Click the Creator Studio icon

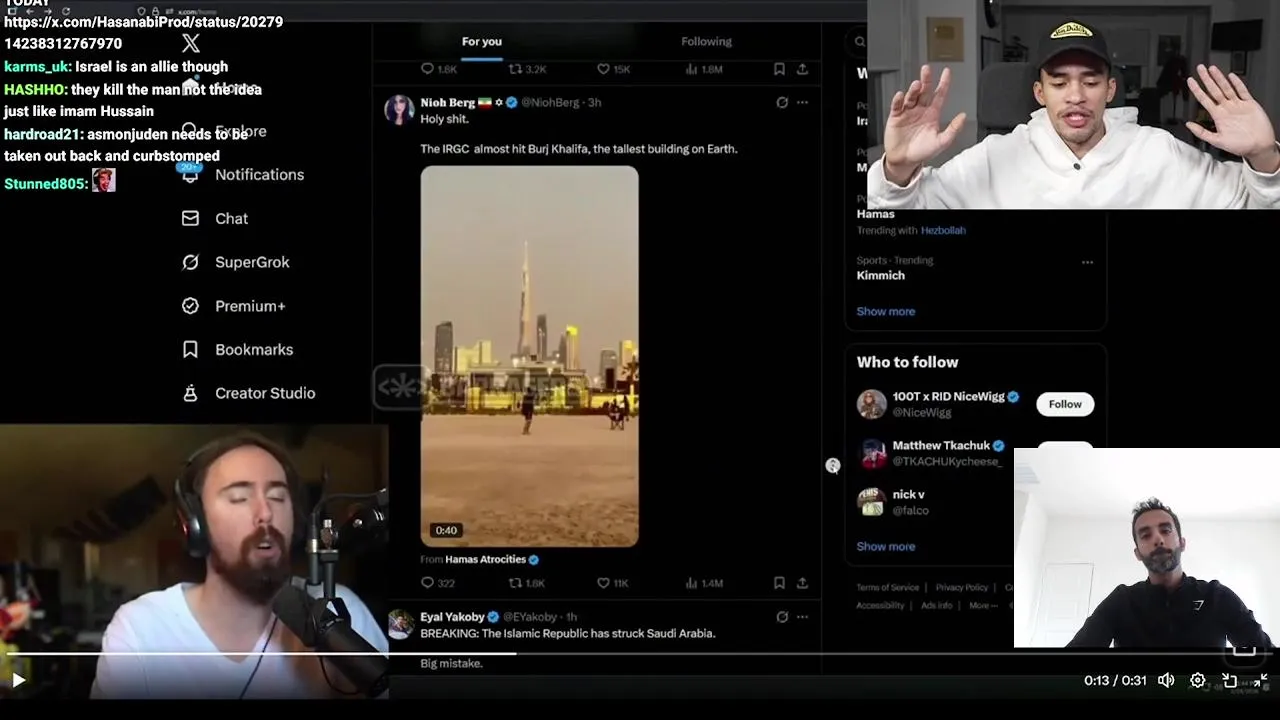[x=190, y=393]
